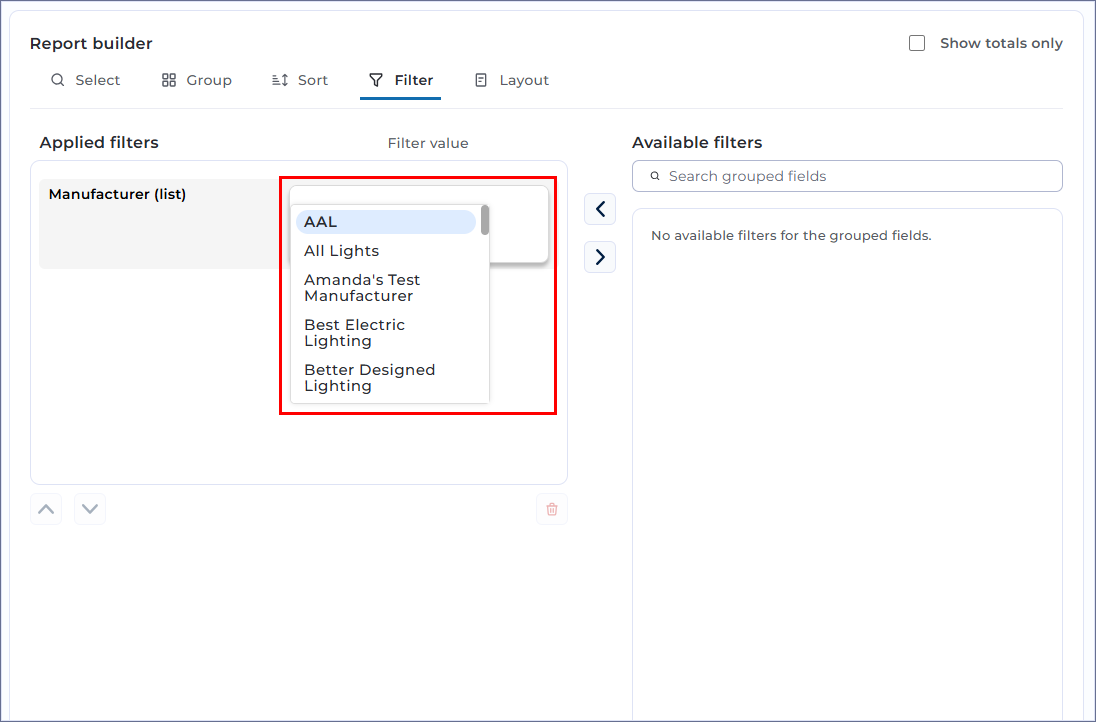This screenshot has width=1096, height=722.
Task: Click the Manufacturer (list) applied filter row
Action: pyautogui.click(x=161, y=224)
